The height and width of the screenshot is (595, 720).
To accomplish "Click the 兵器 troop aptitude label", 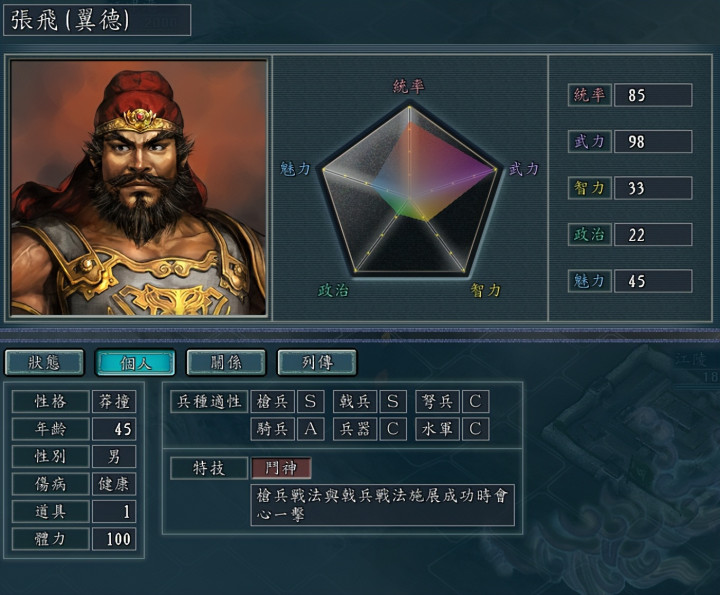I will click(x=355, y=429).
